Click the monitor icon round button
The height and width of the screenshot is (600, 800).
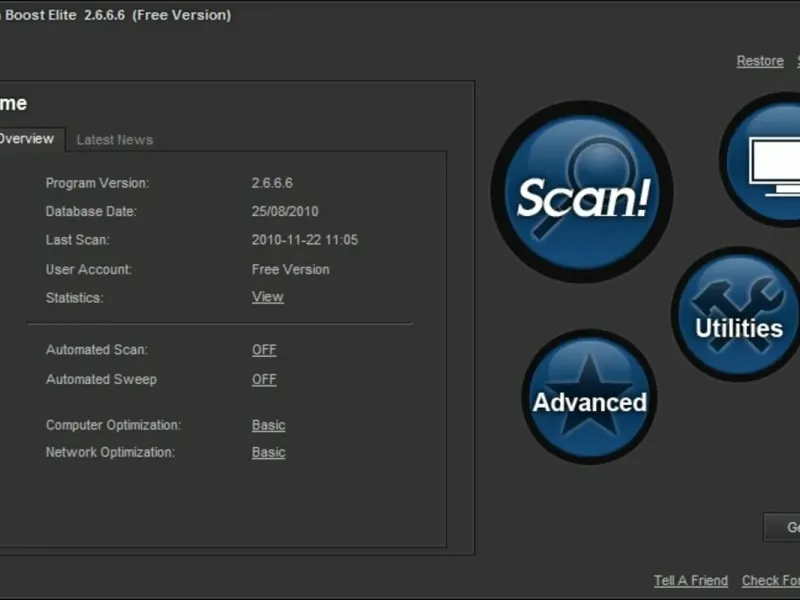[x=762, y=160]
